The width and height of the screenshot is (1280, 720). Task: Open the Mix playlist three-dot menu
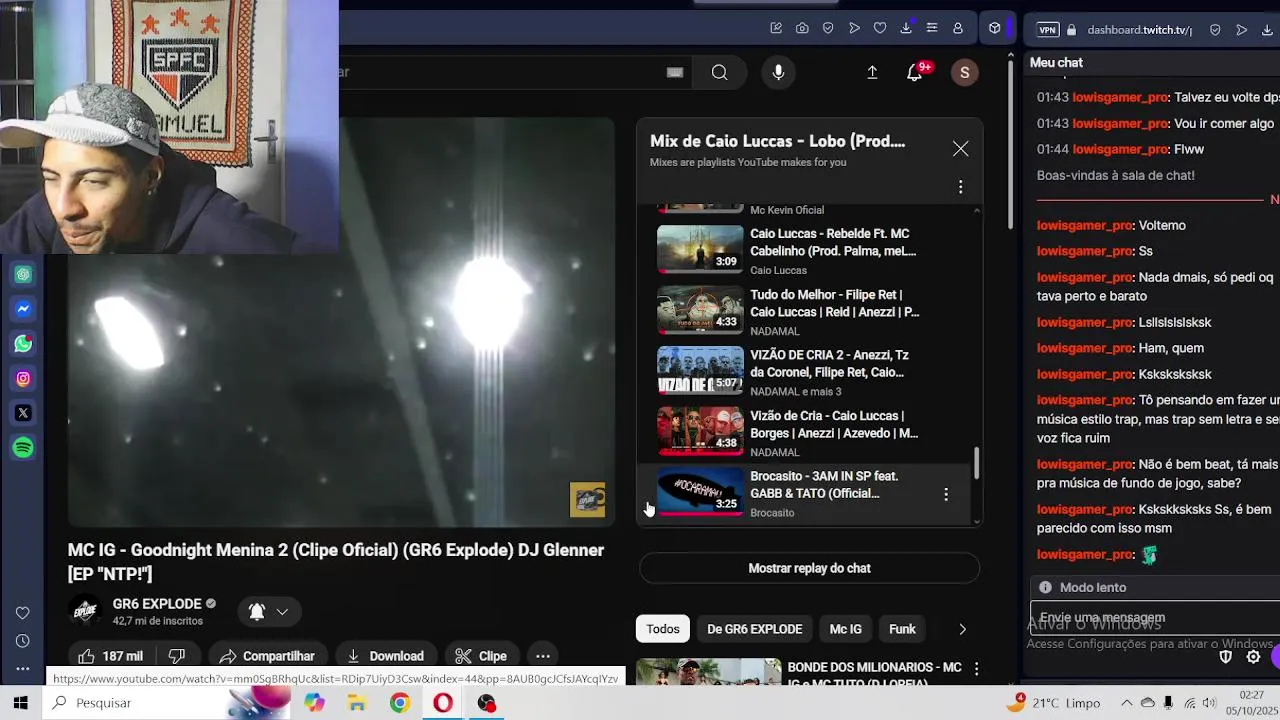pos(960,187)
